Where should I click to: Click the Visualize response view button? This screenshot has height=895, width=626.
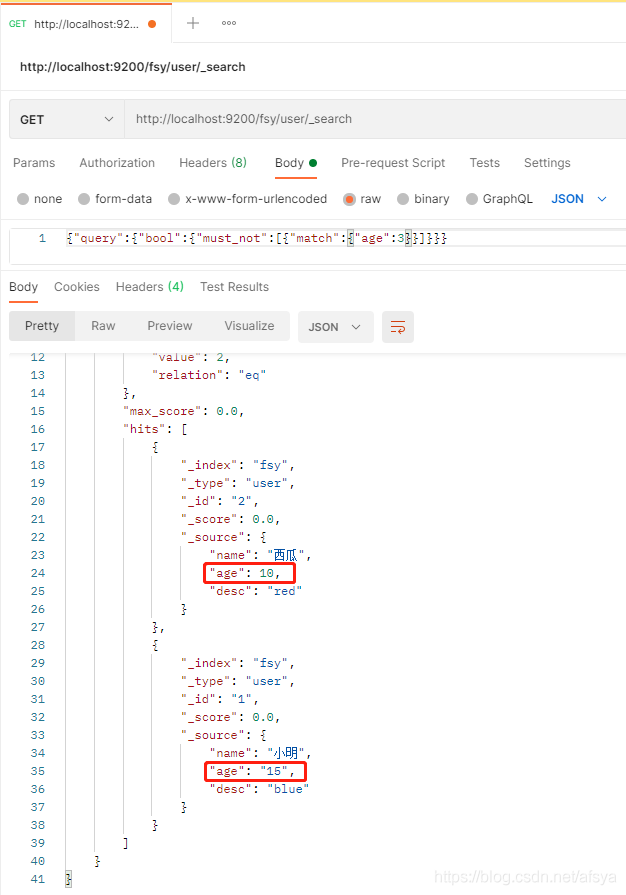[x=249, y=326]
